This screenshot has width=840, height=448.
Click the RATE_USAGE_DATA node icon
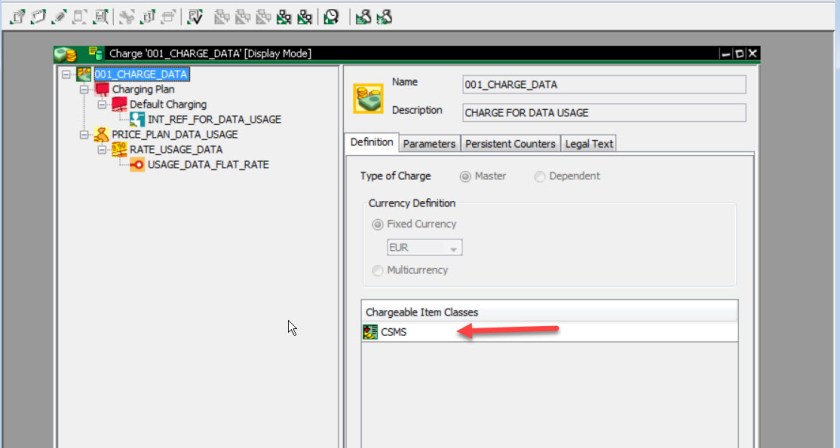pos(119,149)
